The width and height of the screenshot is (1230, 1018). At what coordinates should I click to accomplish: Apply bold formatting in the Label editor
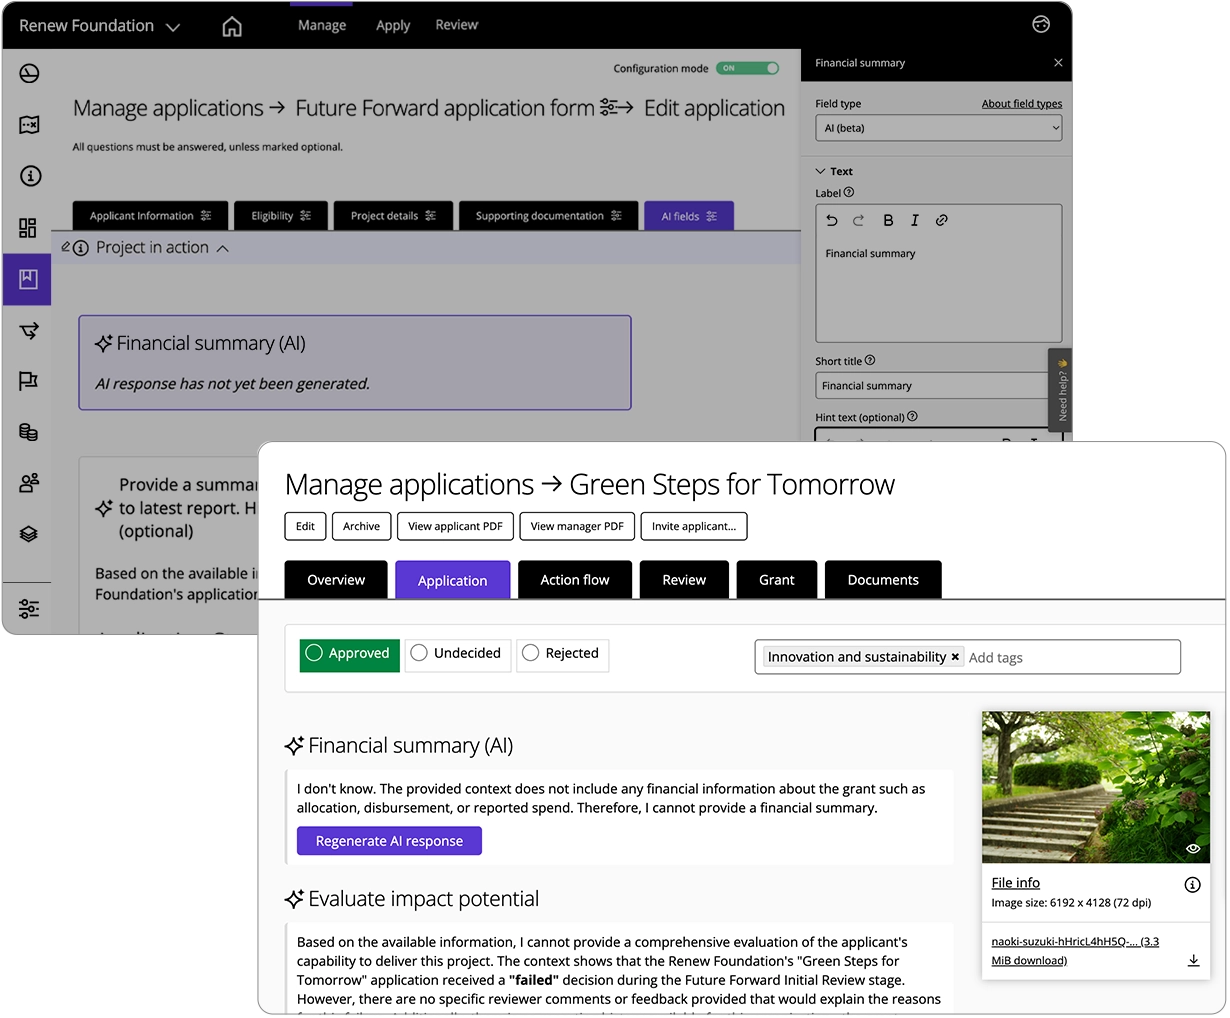888,220
